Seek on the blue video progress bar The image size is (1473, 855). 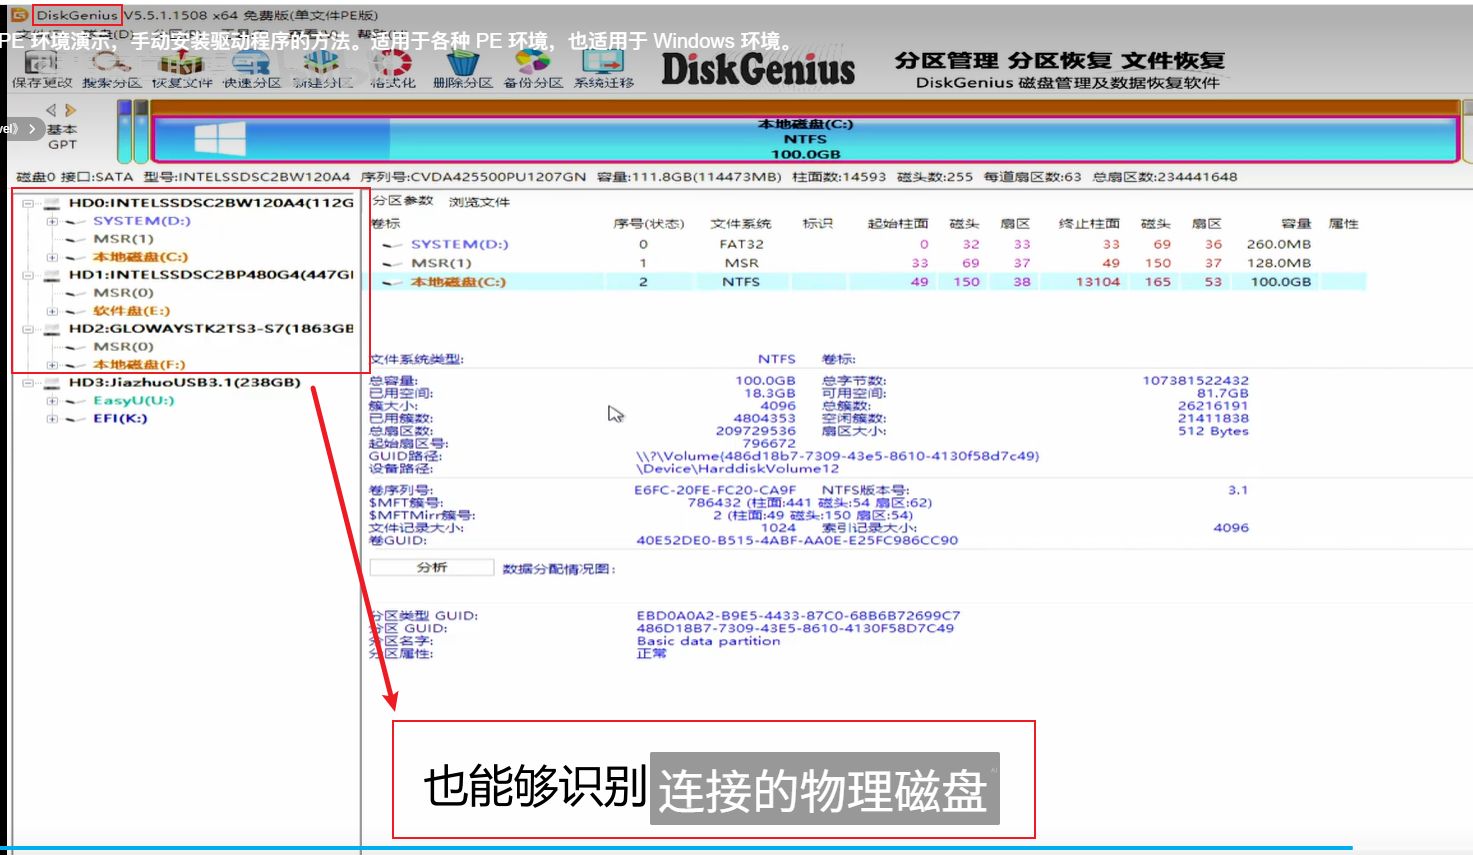676,848
